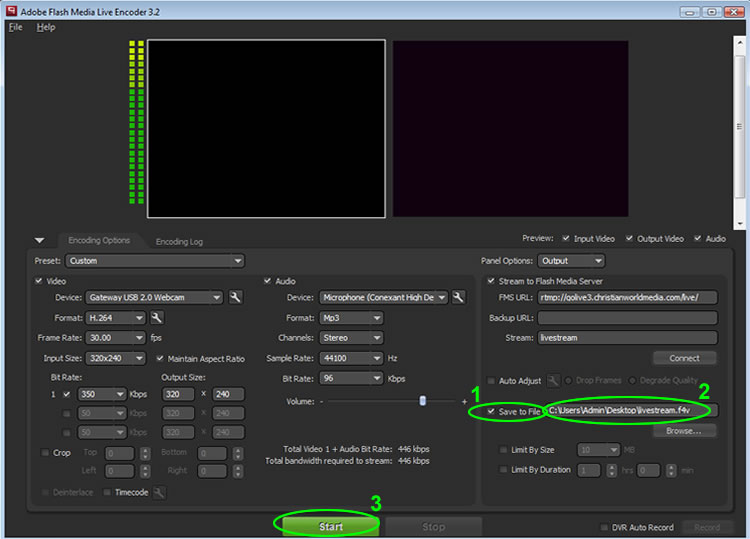
Task: Open the File menu
Action: pyautogui.click(x=15, y=27)
